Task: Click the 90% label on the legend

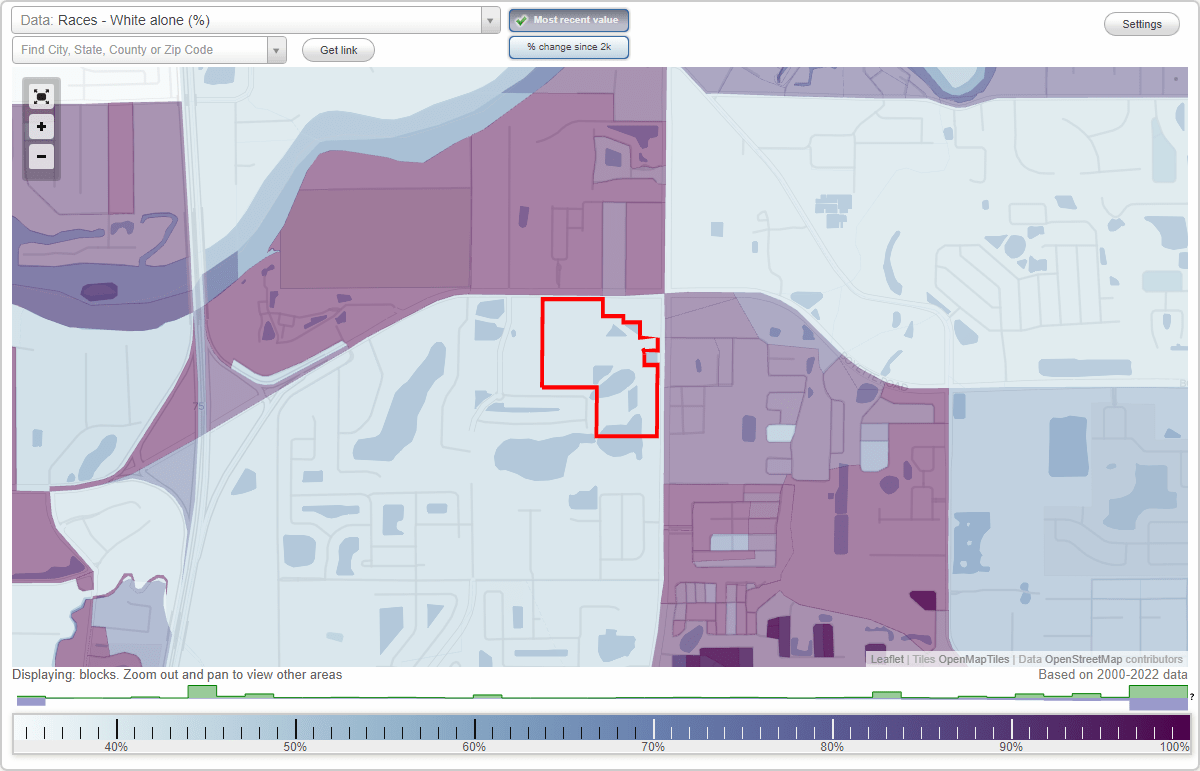Action: click(1011, 747)
